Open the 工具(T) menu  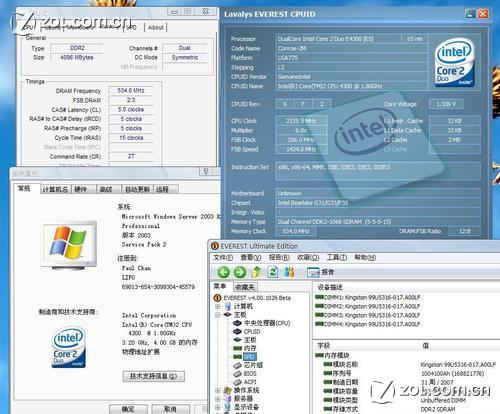337,257
